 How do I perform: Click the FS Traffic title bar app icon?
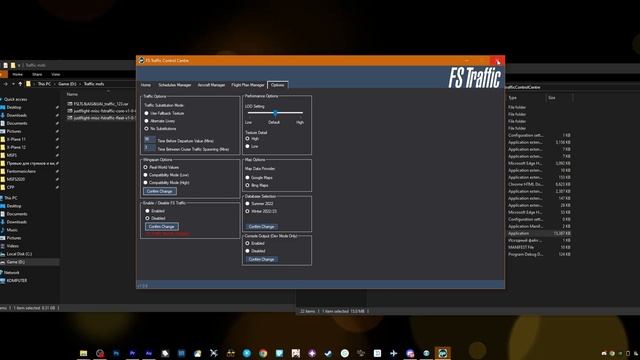point(142,60)
